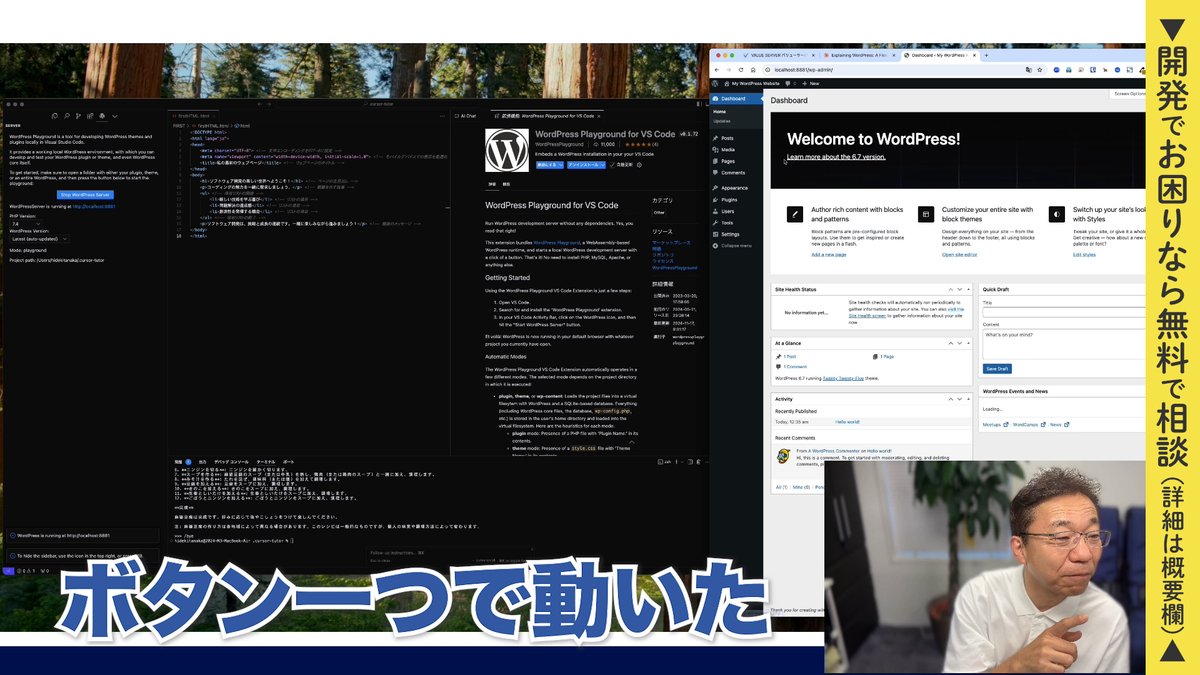Select the 詳細 details tab of extension

[x=491, y=184]
